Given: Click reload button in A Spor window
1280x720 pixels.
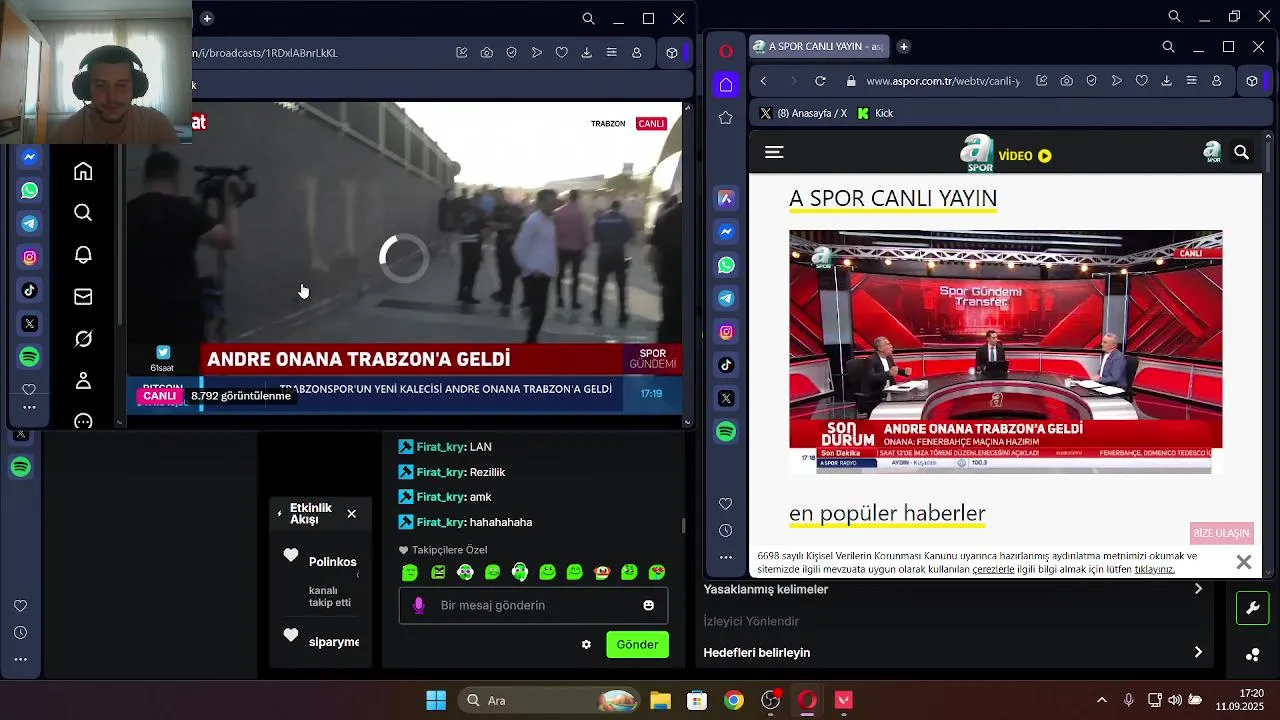Looking at the screenshot, I should (x=820, y=81).
